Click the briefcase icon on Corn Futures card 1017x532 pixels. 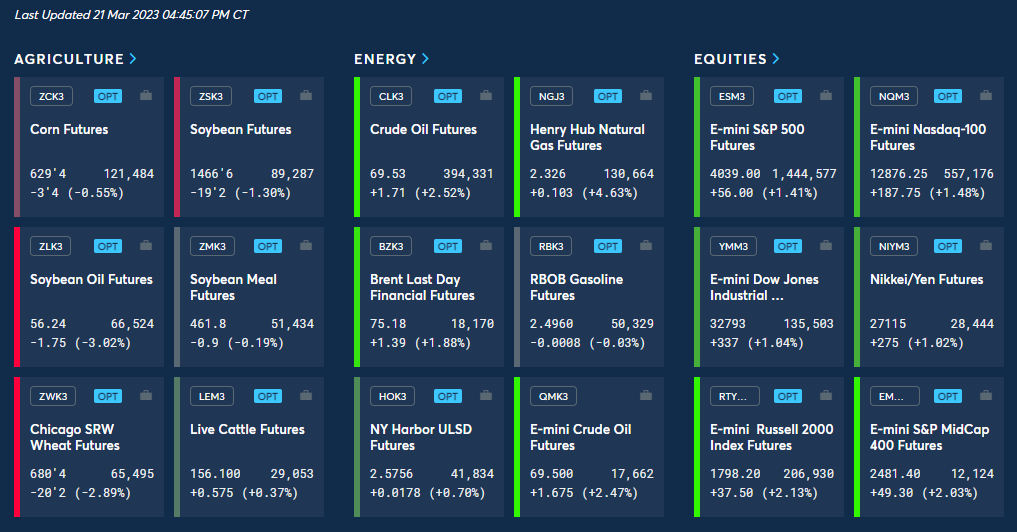coord(146,95)
